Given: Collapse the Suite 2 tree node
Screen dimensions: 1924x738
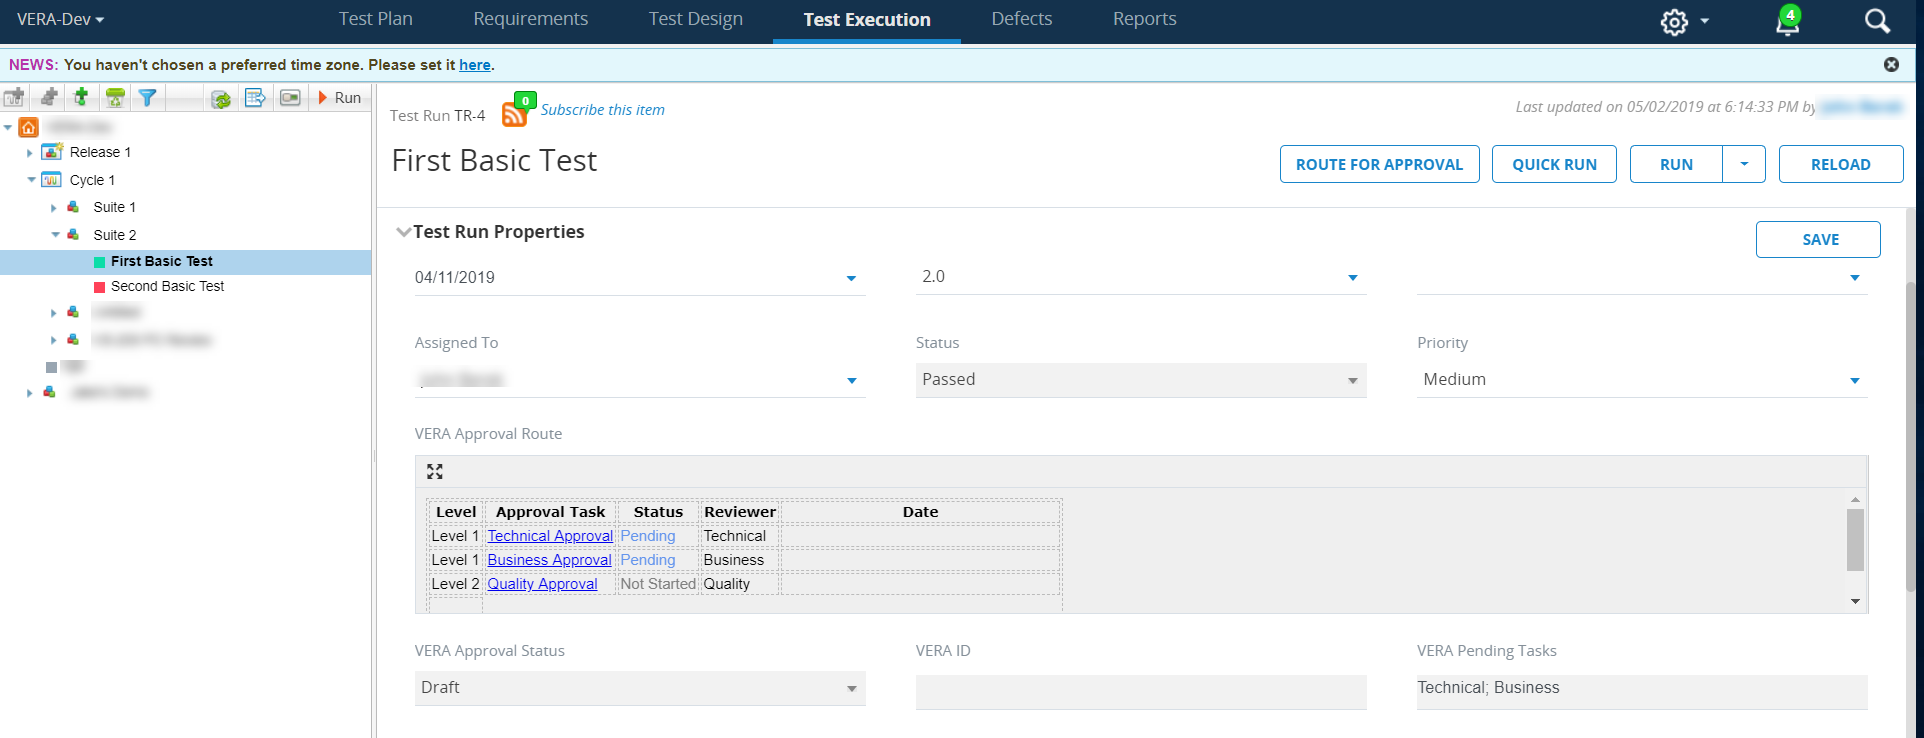Looking at the screenshot, I should click(55, 235).
